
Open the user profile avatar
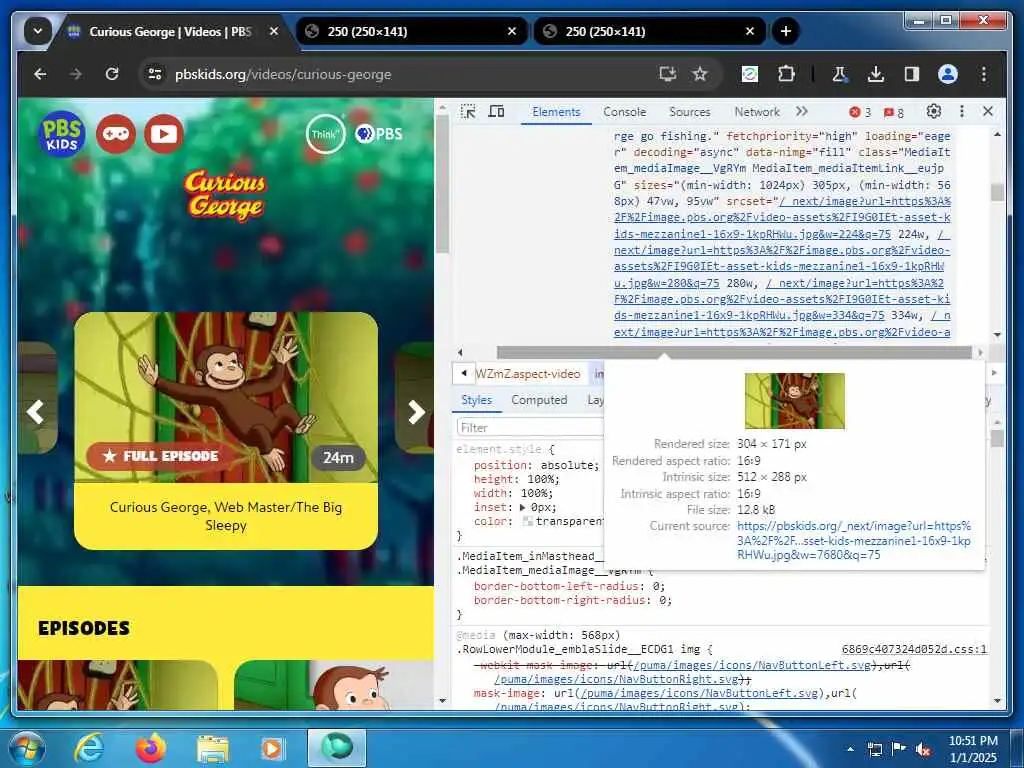click(x=948, y=74)
